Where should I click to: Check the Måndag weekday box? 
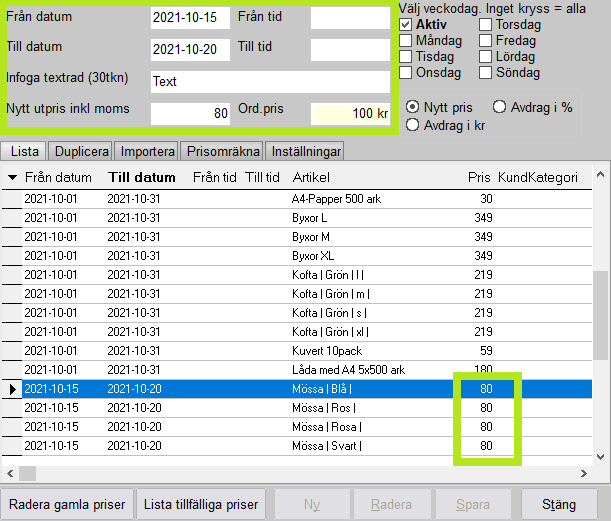tap(406, 41)
